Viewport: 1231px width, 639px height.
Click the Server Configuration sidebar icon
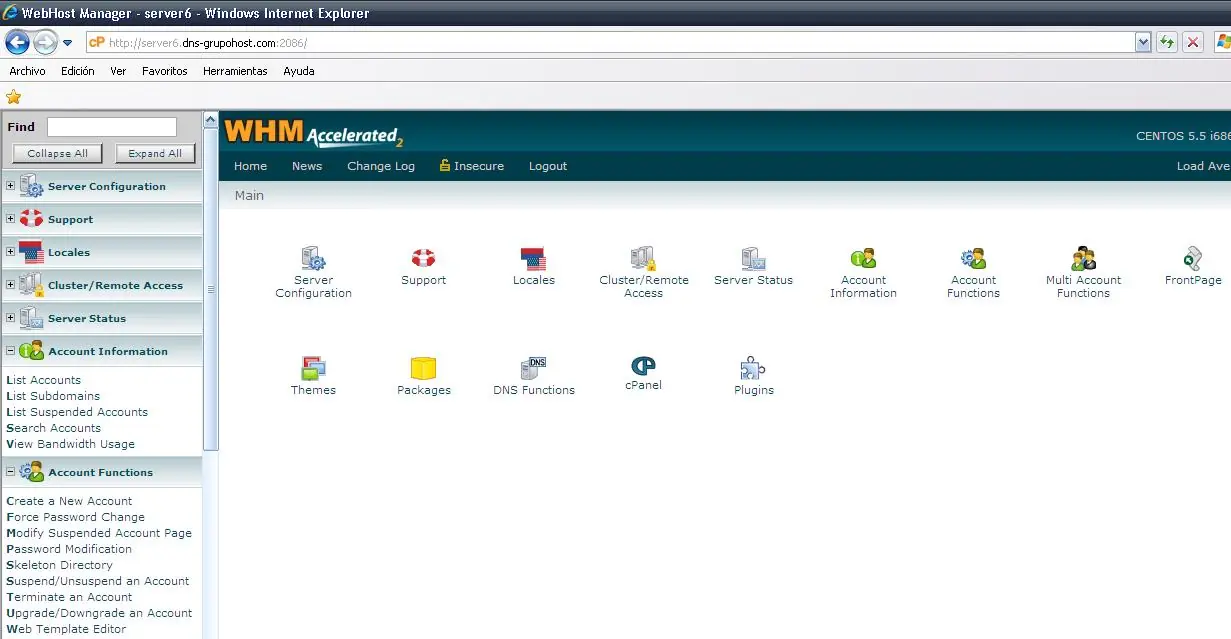tap(31, 186)
